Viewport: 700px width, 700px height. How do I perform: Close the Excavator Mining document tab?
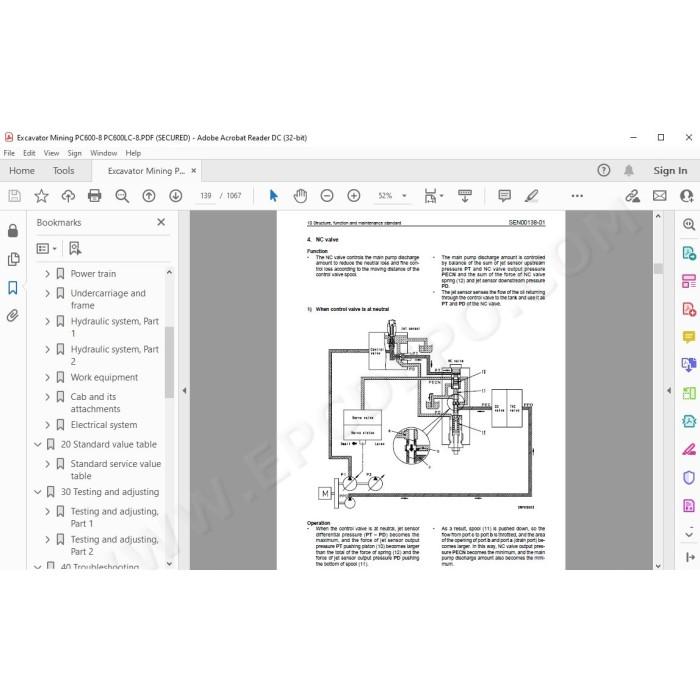[194, 171]
